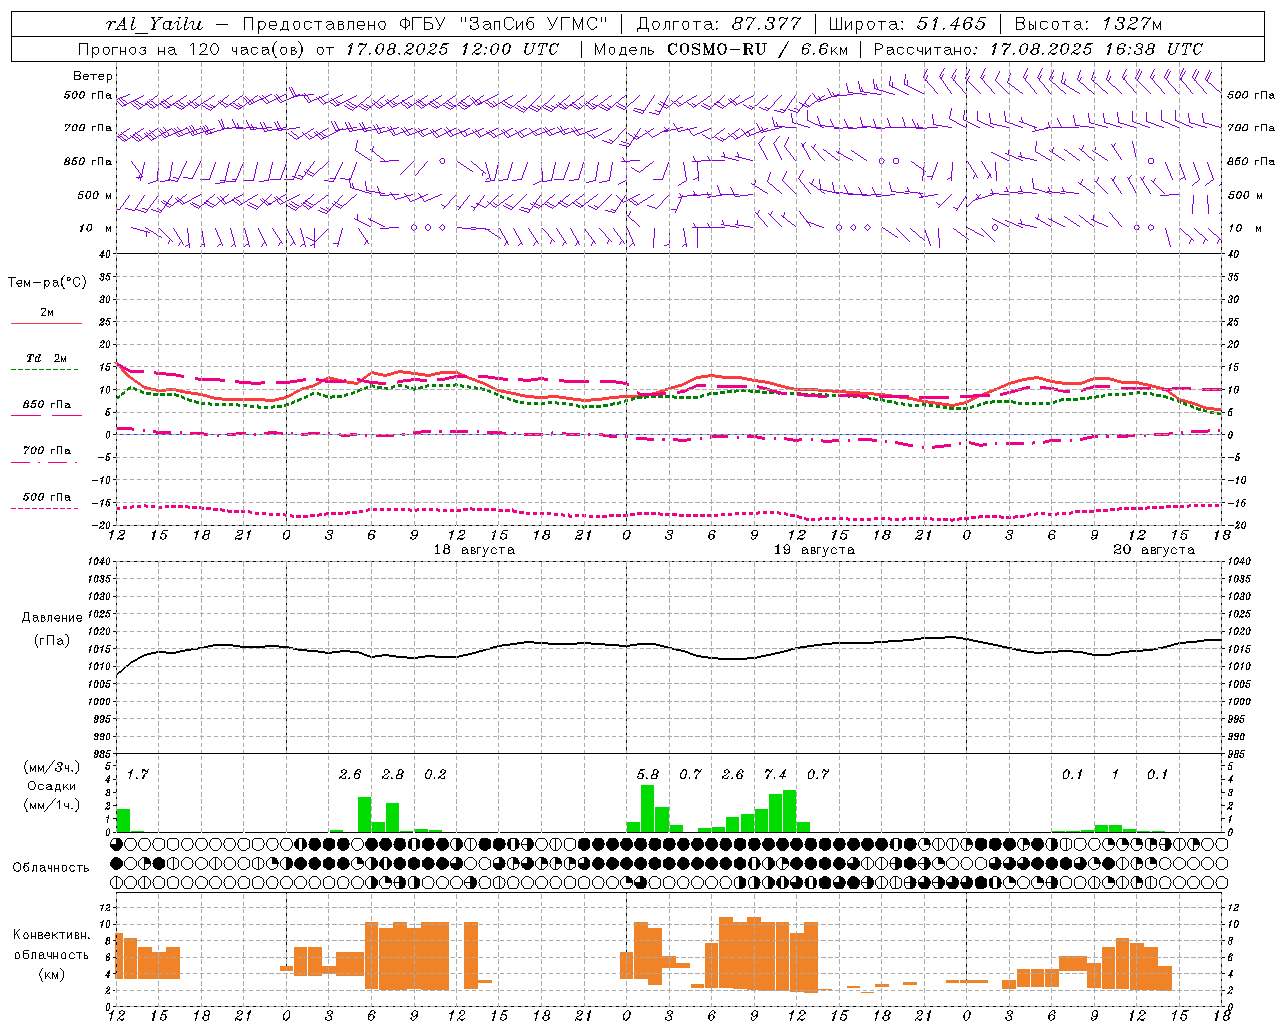Click the 5.8 precipitation total value
1280x1024 pixels.
[x=648, y=774]
